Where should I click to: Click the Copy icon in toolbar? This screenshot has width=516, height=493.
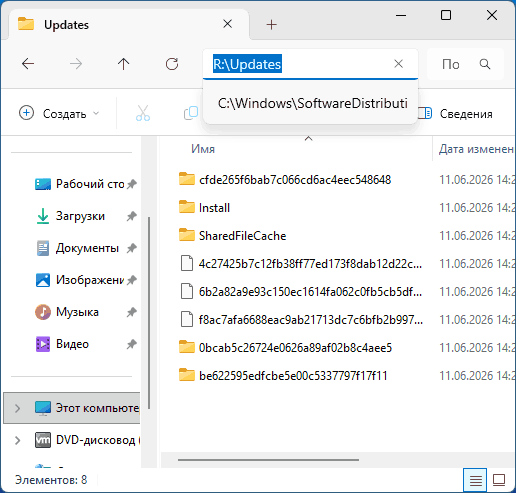(x=191, y=113)
